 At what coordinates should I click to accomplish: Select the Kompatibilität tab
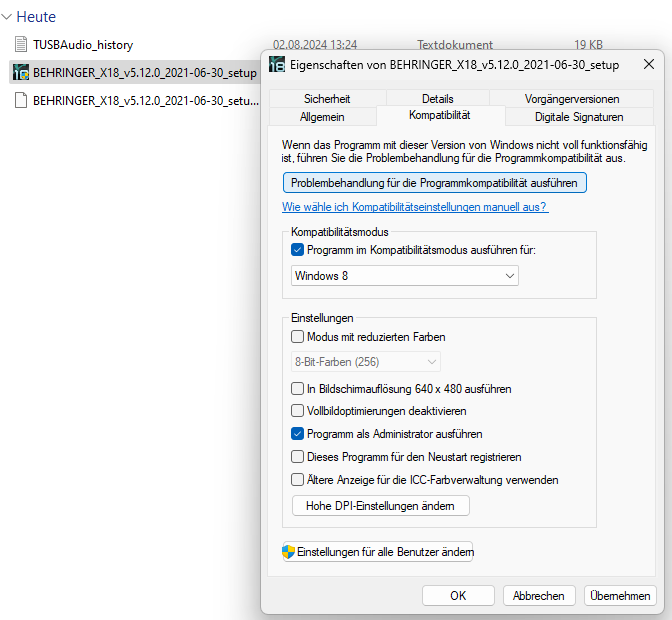[440, 115]
